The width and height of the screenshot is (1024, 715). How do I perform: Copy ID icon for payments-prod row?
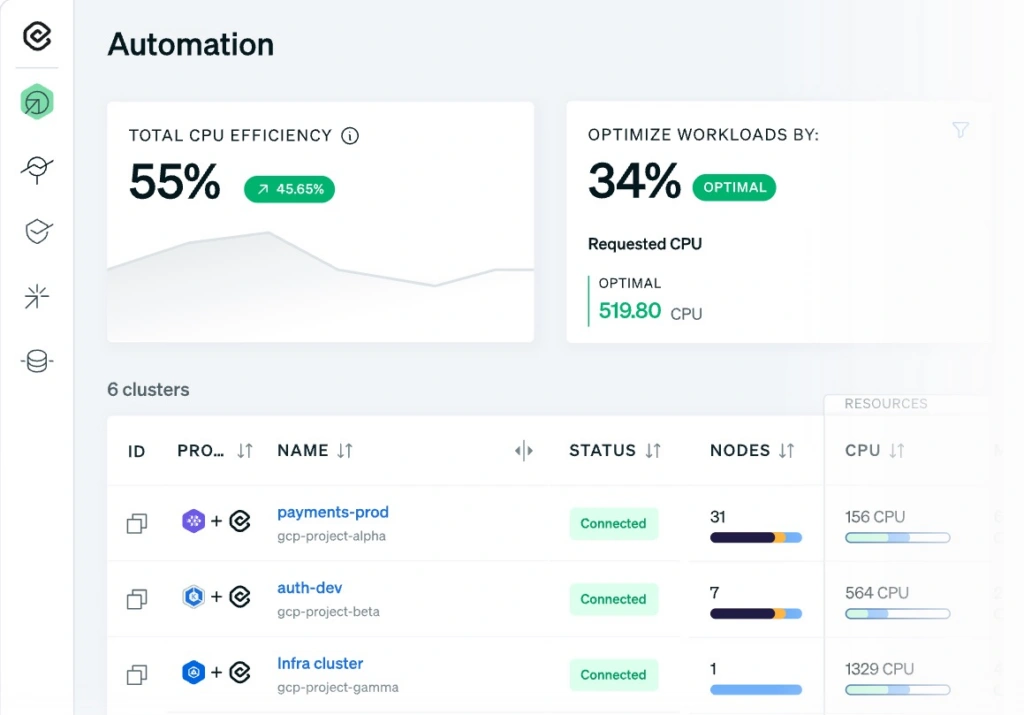click(x=137, y=523)
